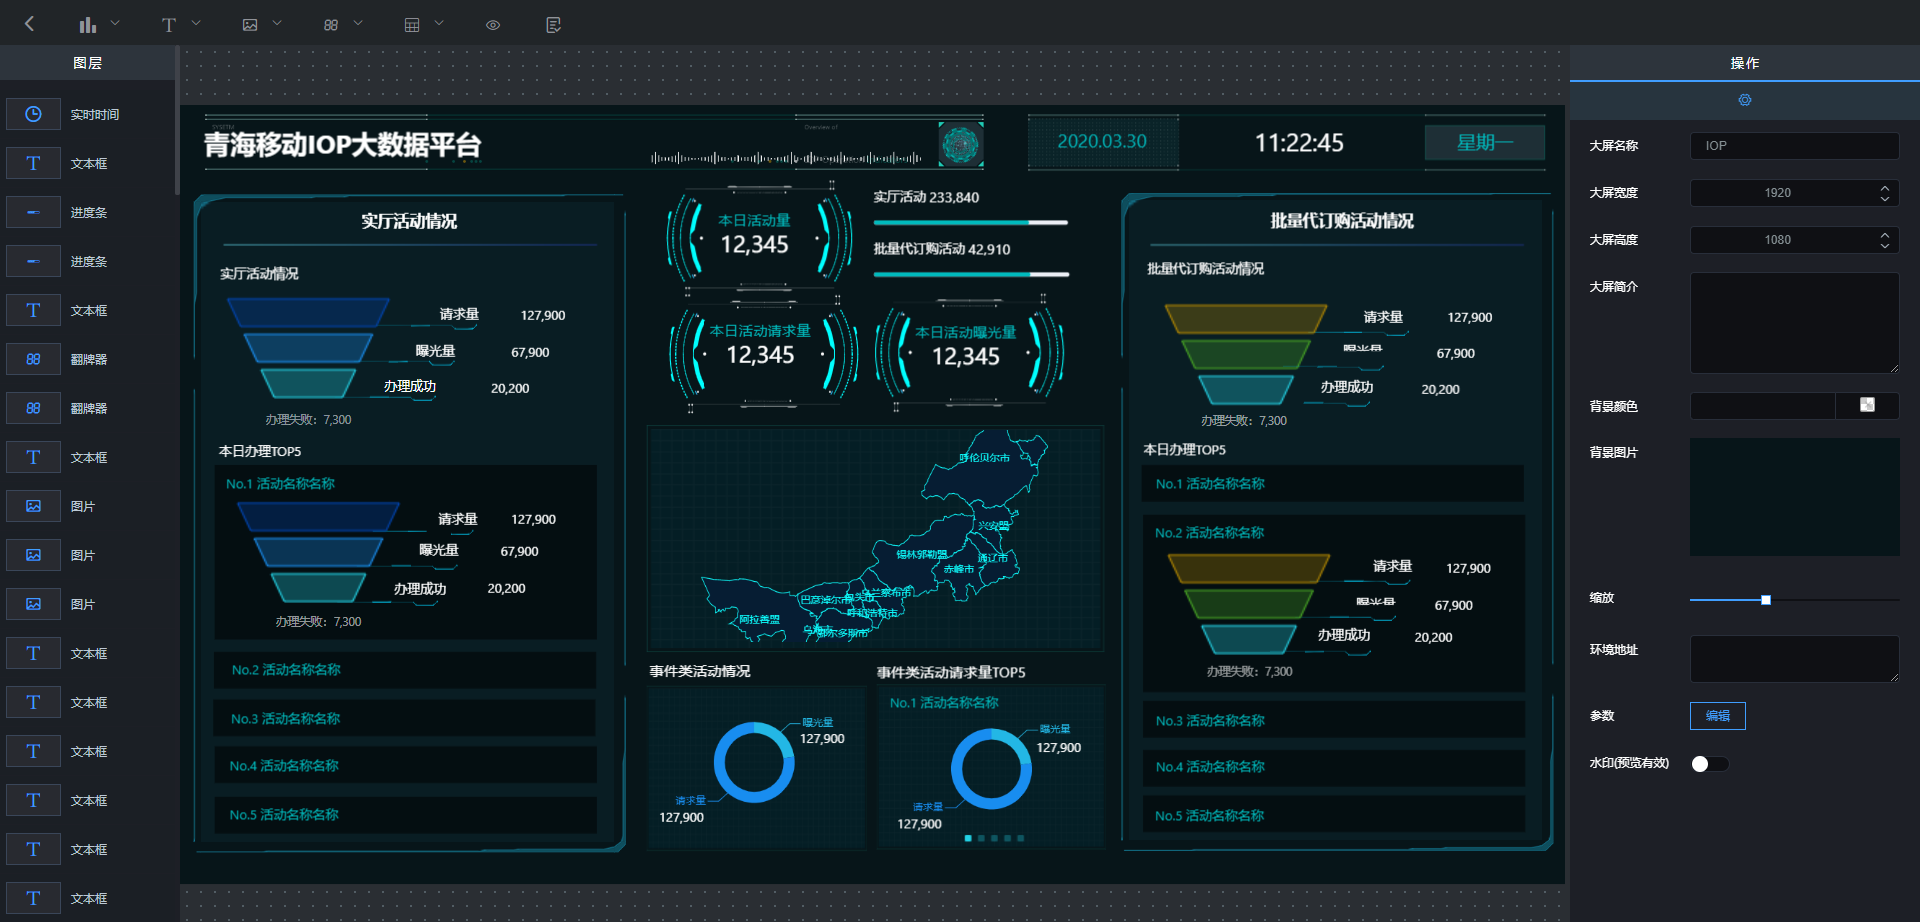Click the document icon beside the preview eye

click(554, 25)
